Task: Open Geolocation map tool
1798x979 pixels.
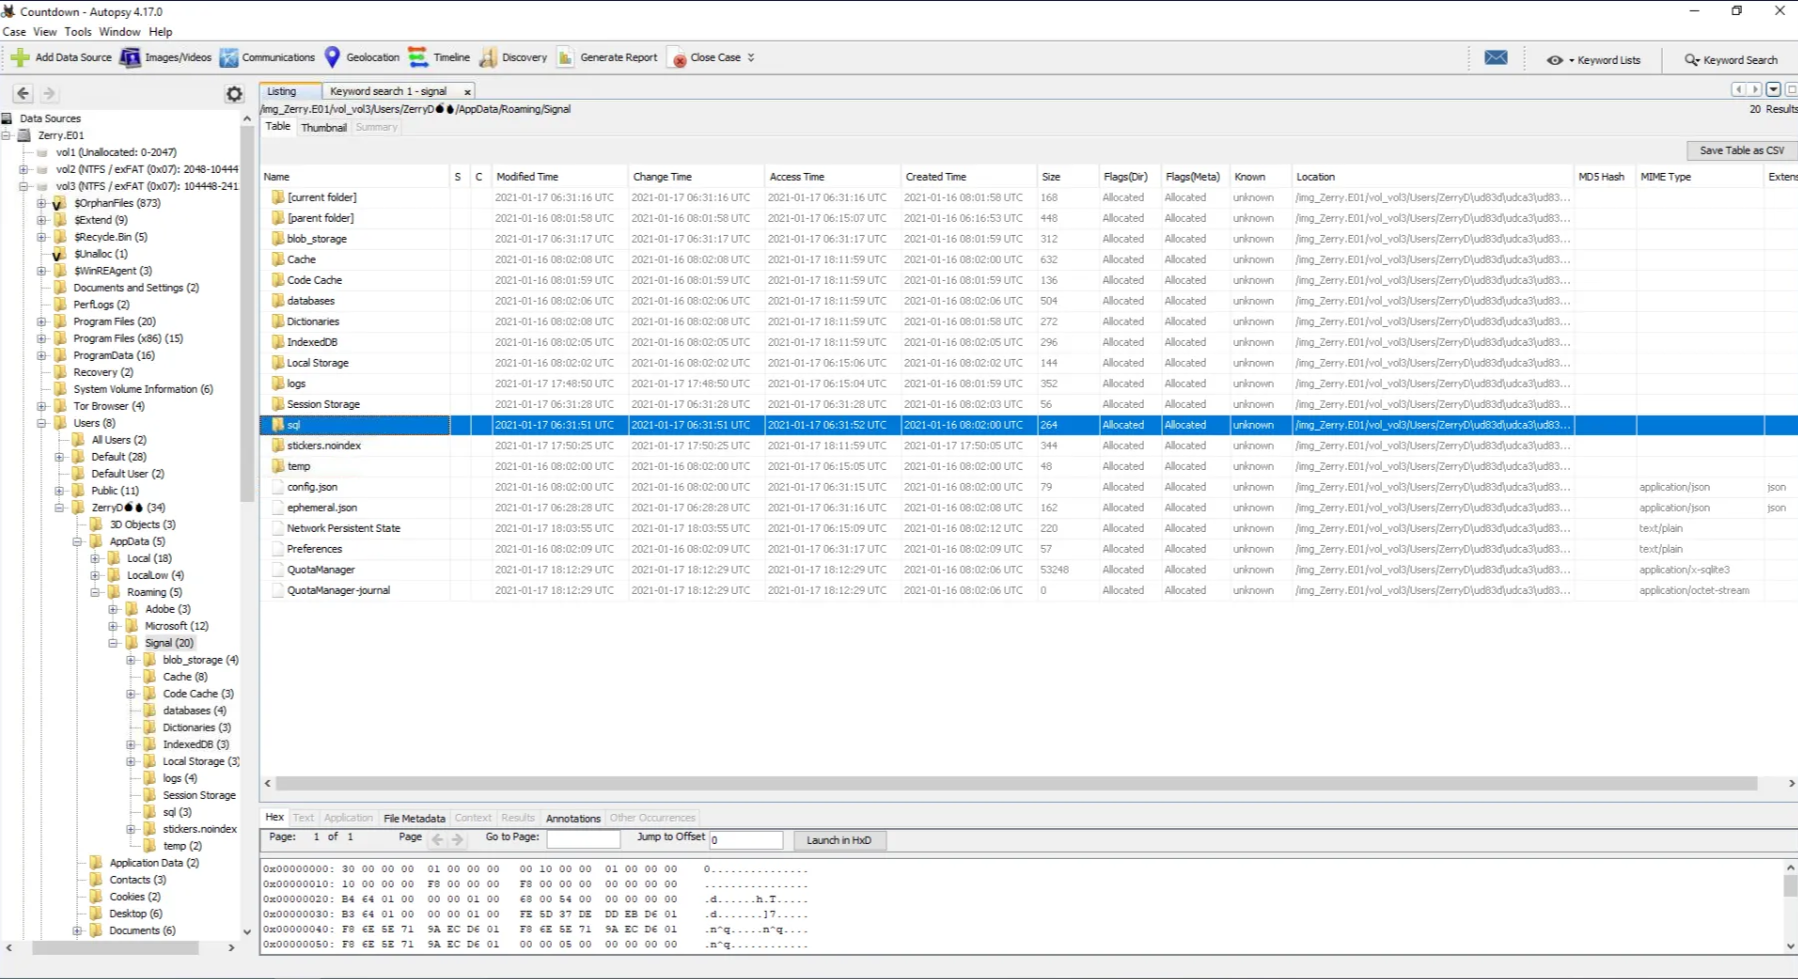Action: point(361,58)
